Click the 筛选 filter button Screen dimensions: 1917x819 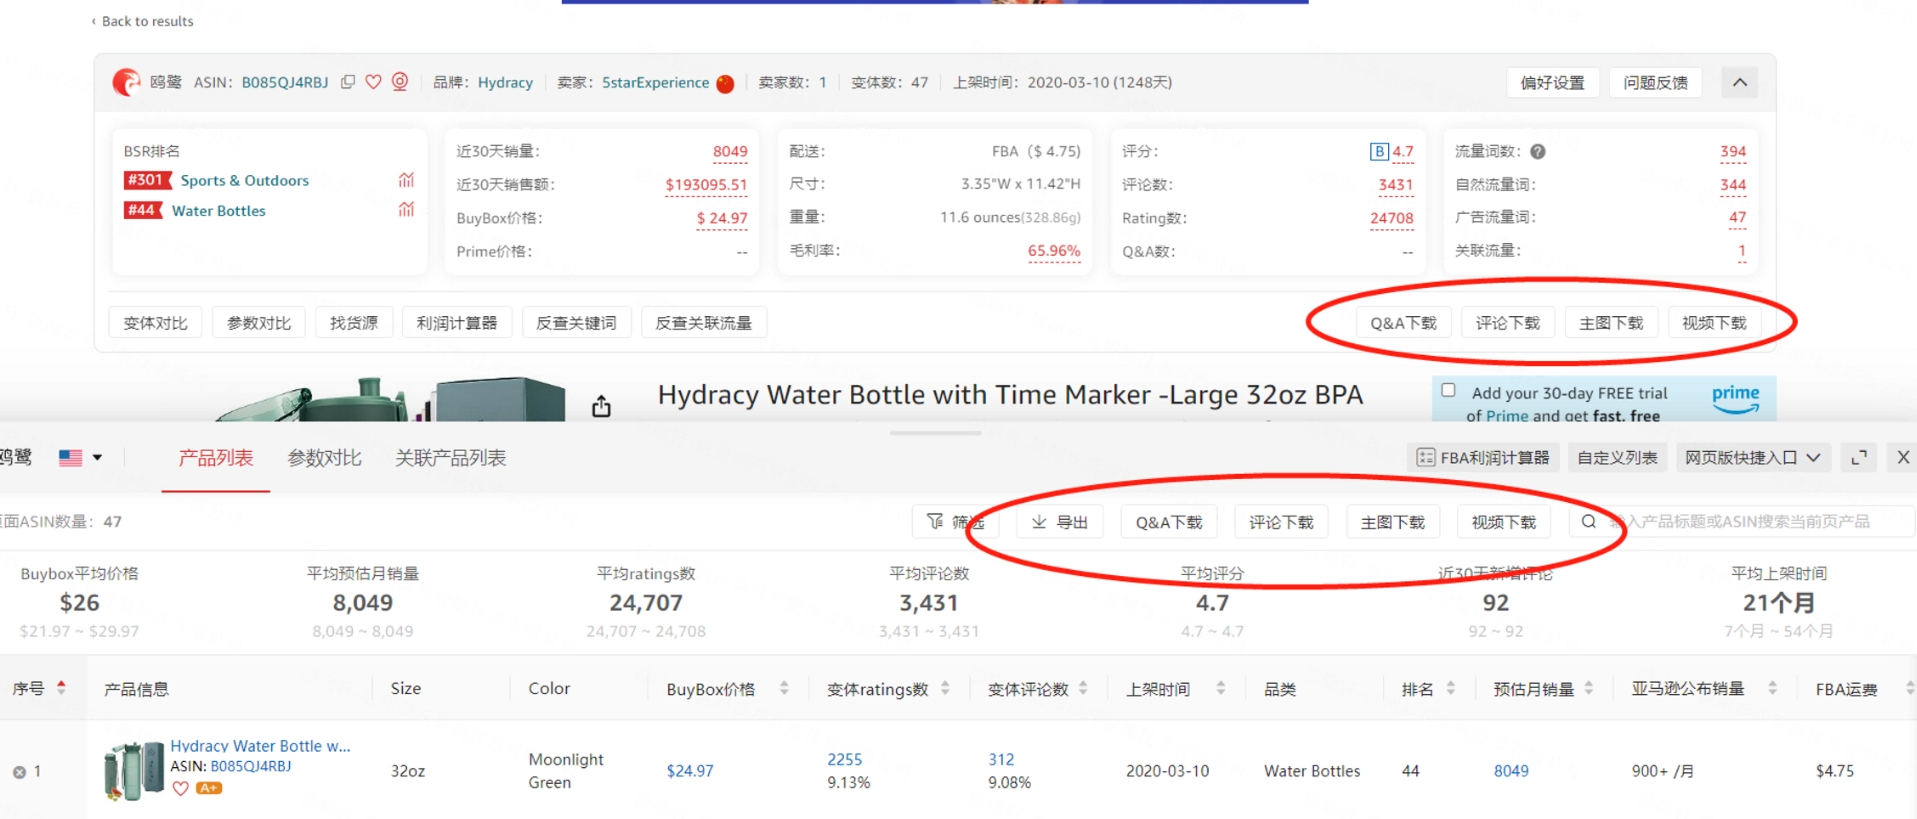pyautogui.click(x=956, y=522)
